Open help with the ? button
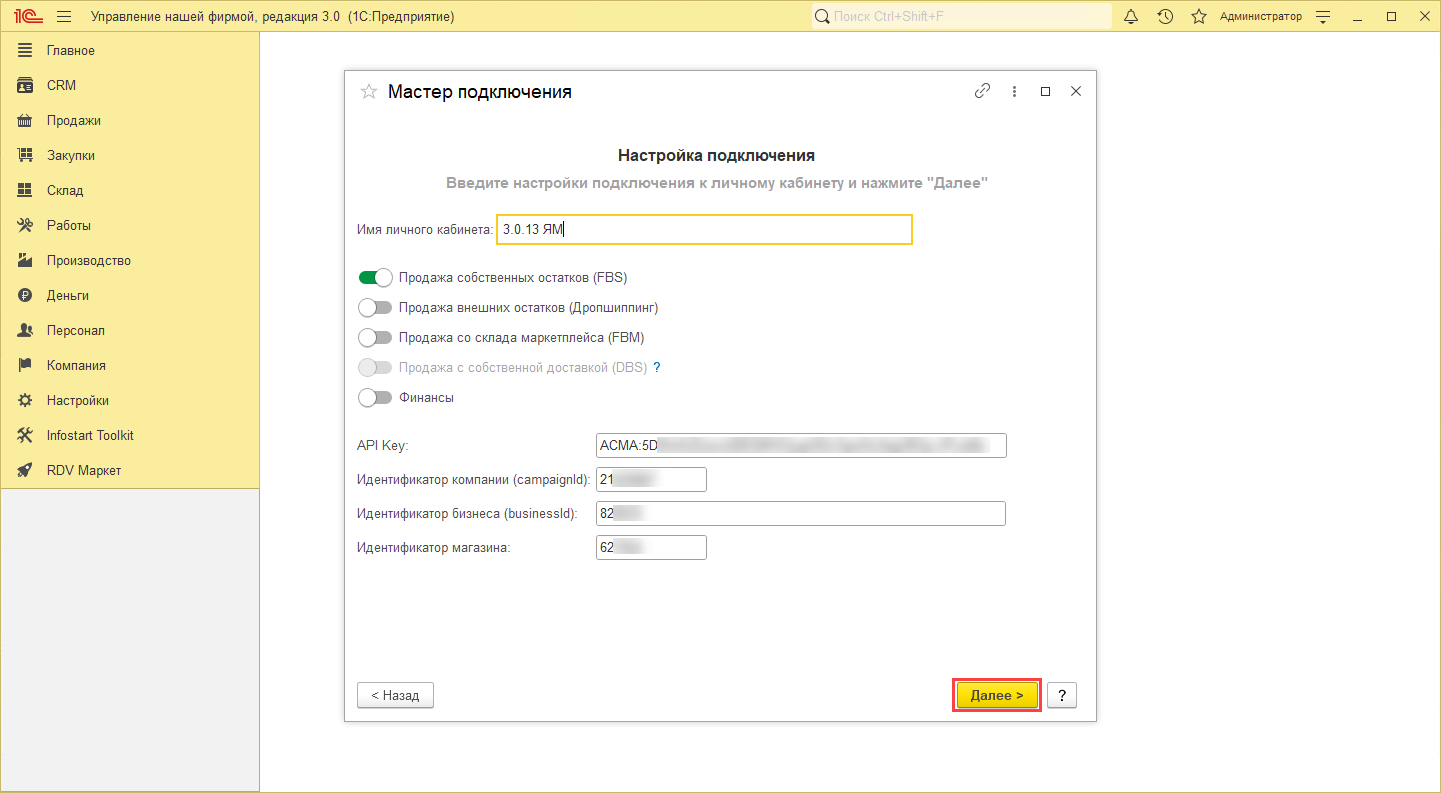Image resolution: width=1441 pixels, height=793 pixels. 1062,695
